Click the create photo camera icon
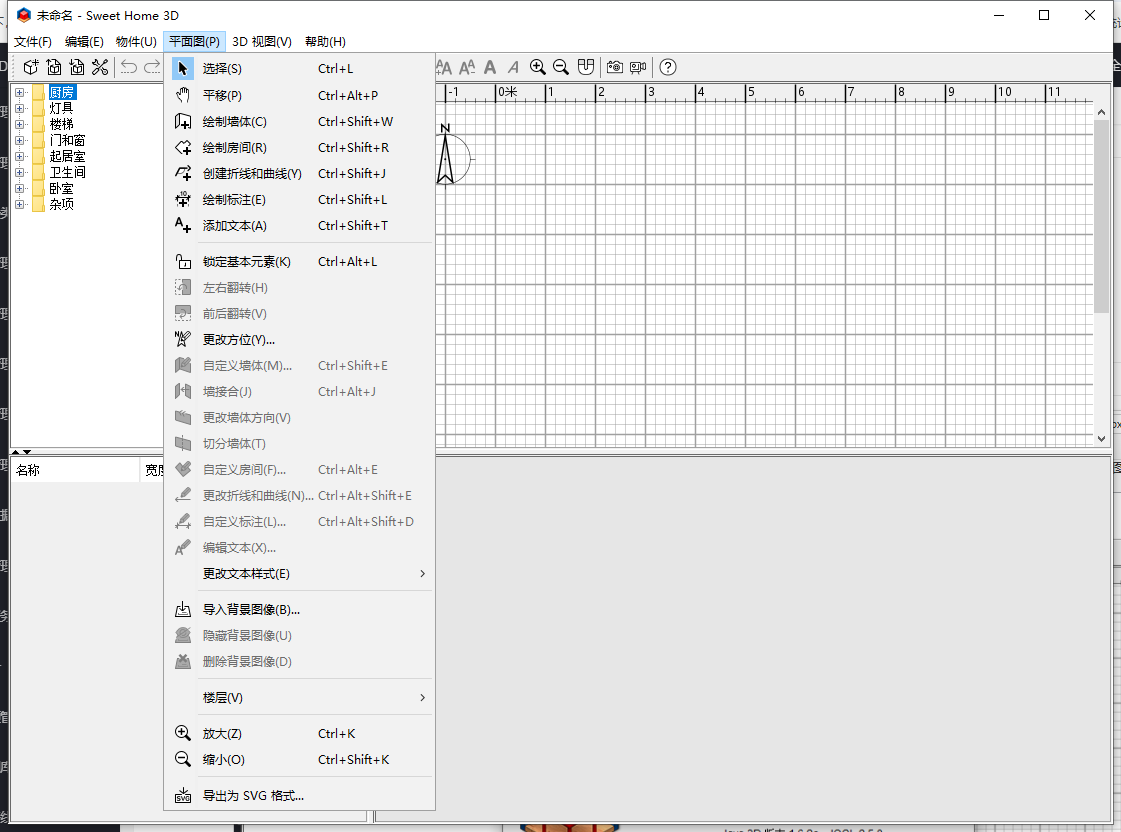This screenshot has width=1121, height=832. click(x=614, y=67)
